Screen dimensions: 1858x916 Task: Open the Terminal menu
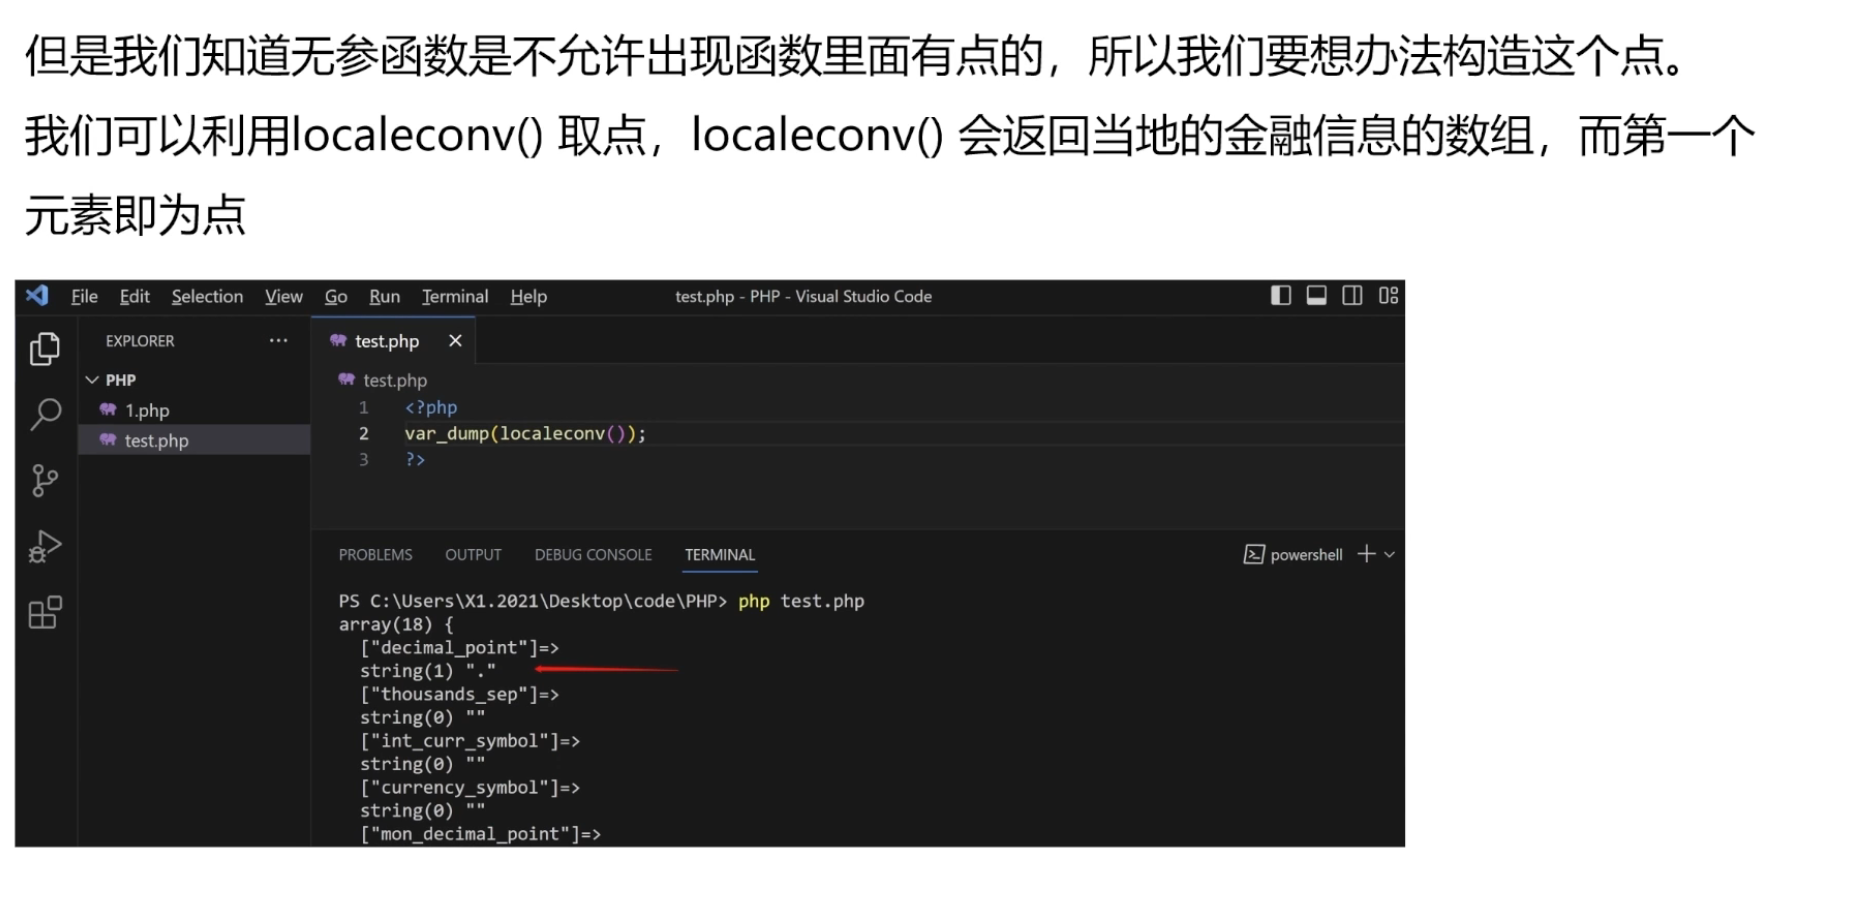point(455,296)
